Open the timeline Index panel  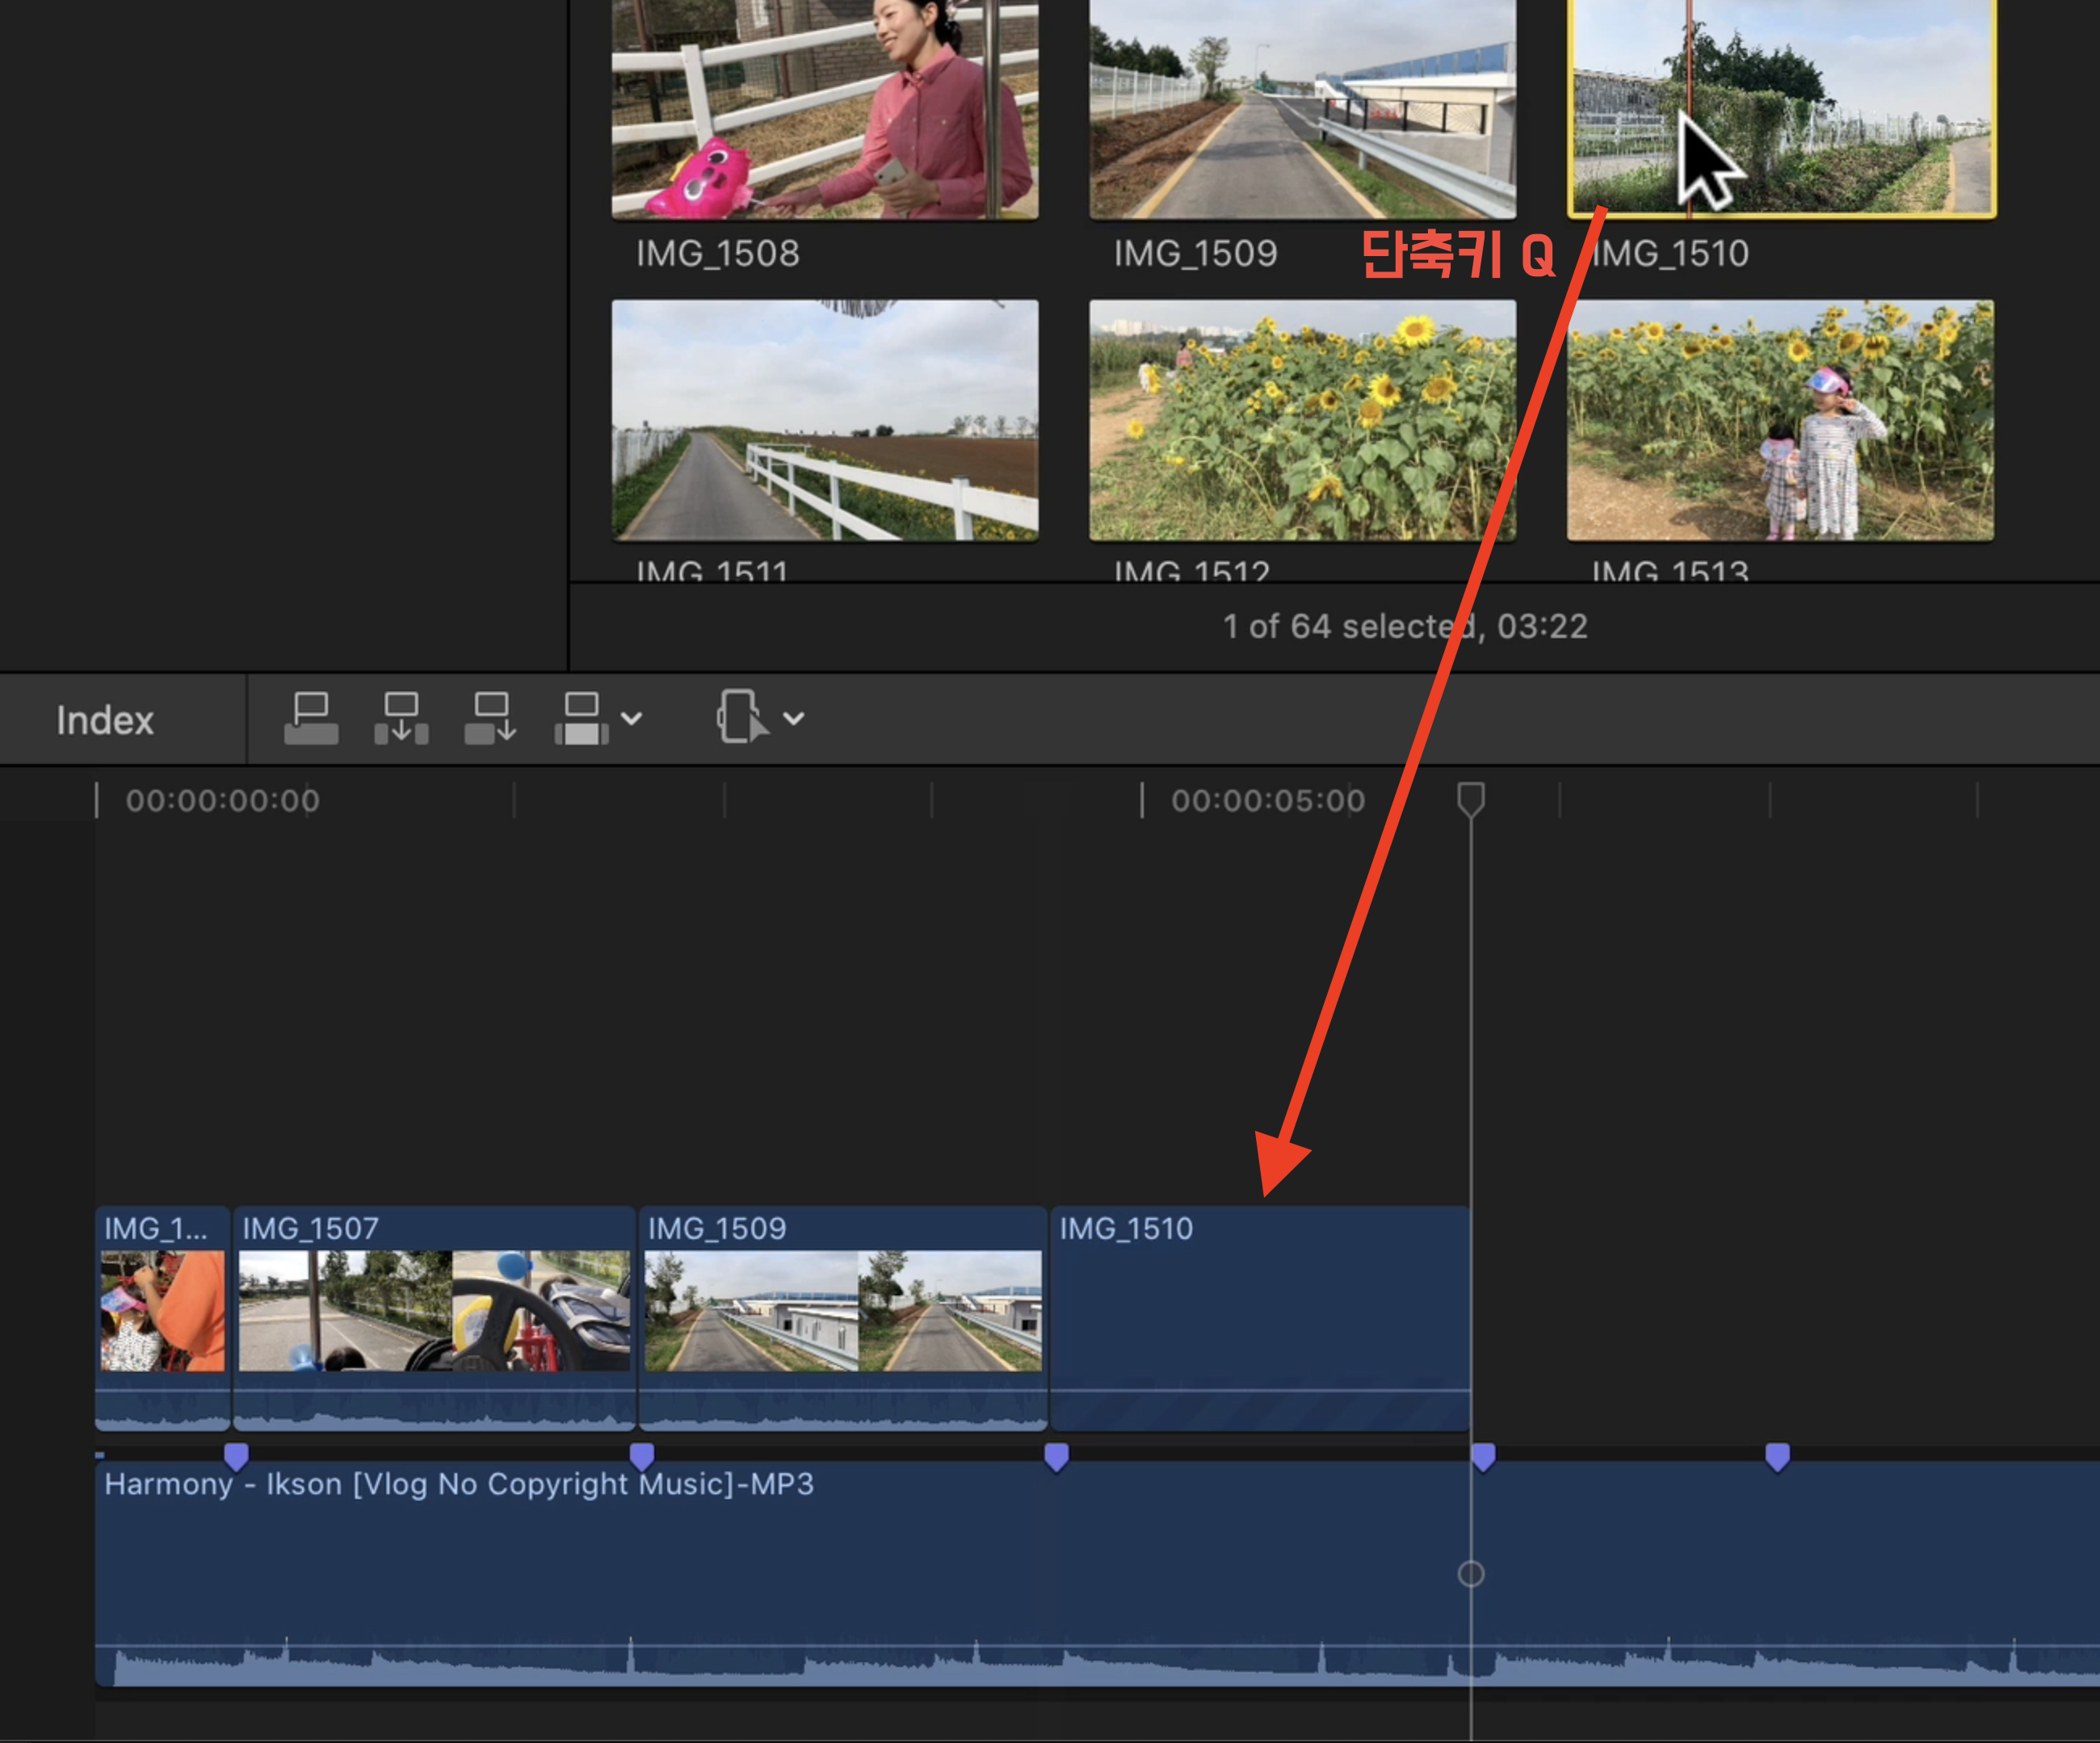[105, 720]
